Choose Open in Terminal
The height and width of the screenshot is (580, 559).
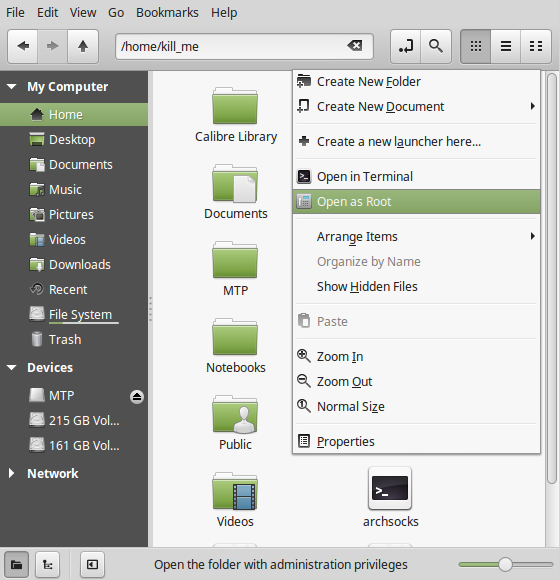click(416, 177)
